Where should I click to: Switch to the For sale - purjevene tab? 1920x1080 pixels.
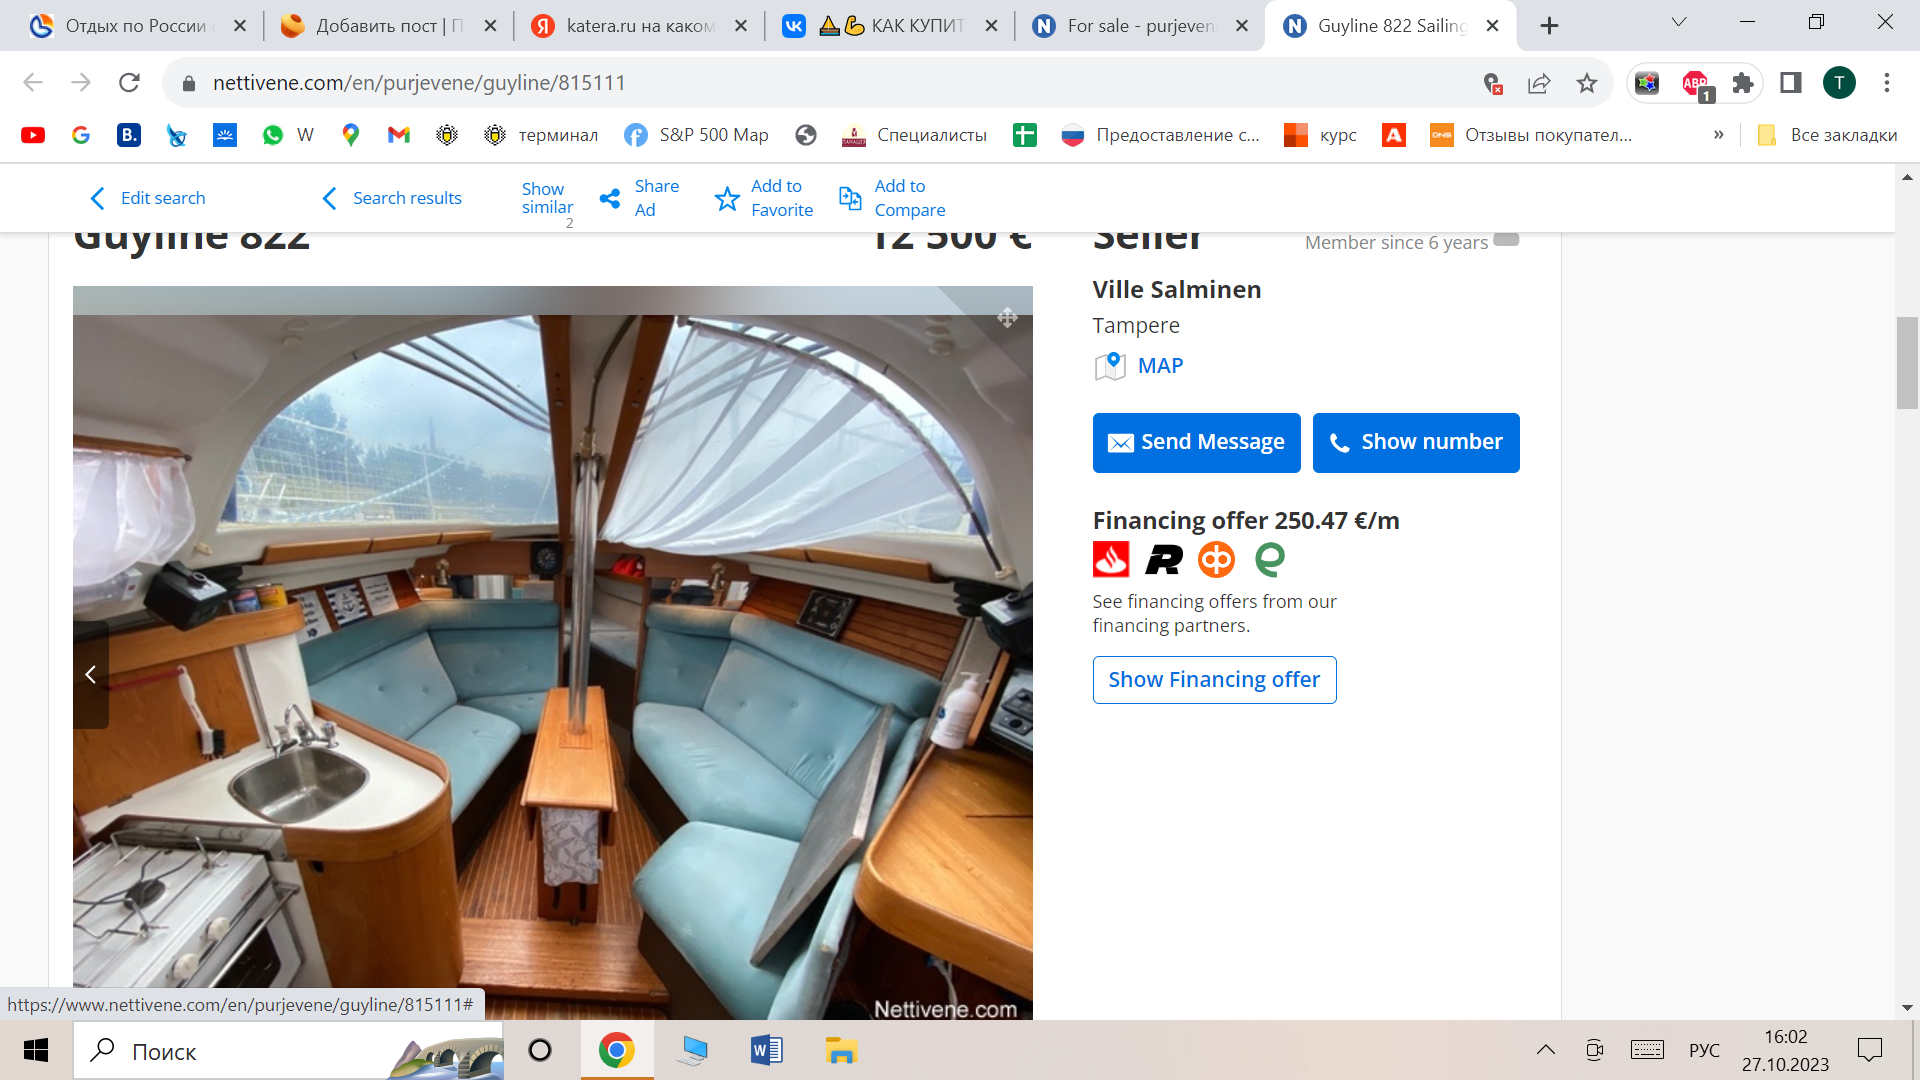pyautogui.click(x=1140, y=26)
